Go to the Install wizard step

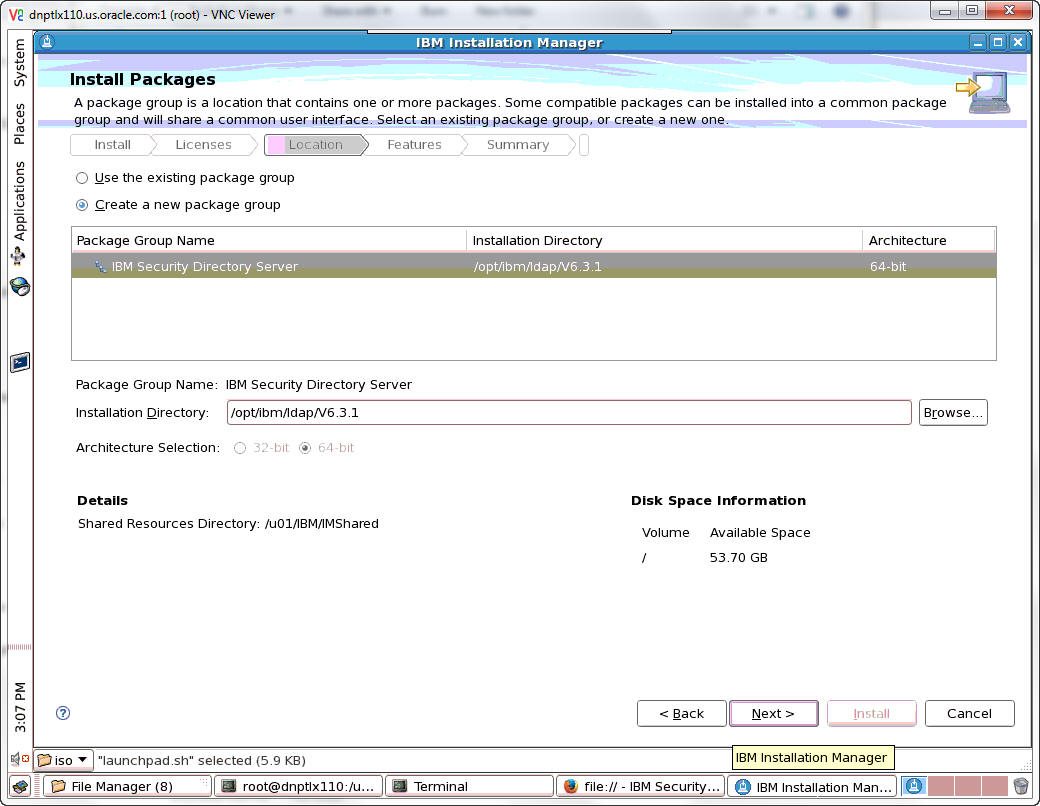(x=112, y=145)
